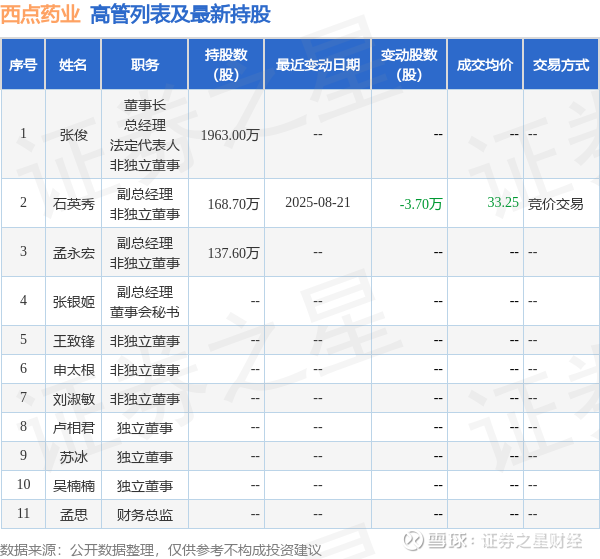Image resolution: width=600 pixels, height=559 pixels.
Task: Click the 交易方式 column header
Action: (x=561, y=65)
